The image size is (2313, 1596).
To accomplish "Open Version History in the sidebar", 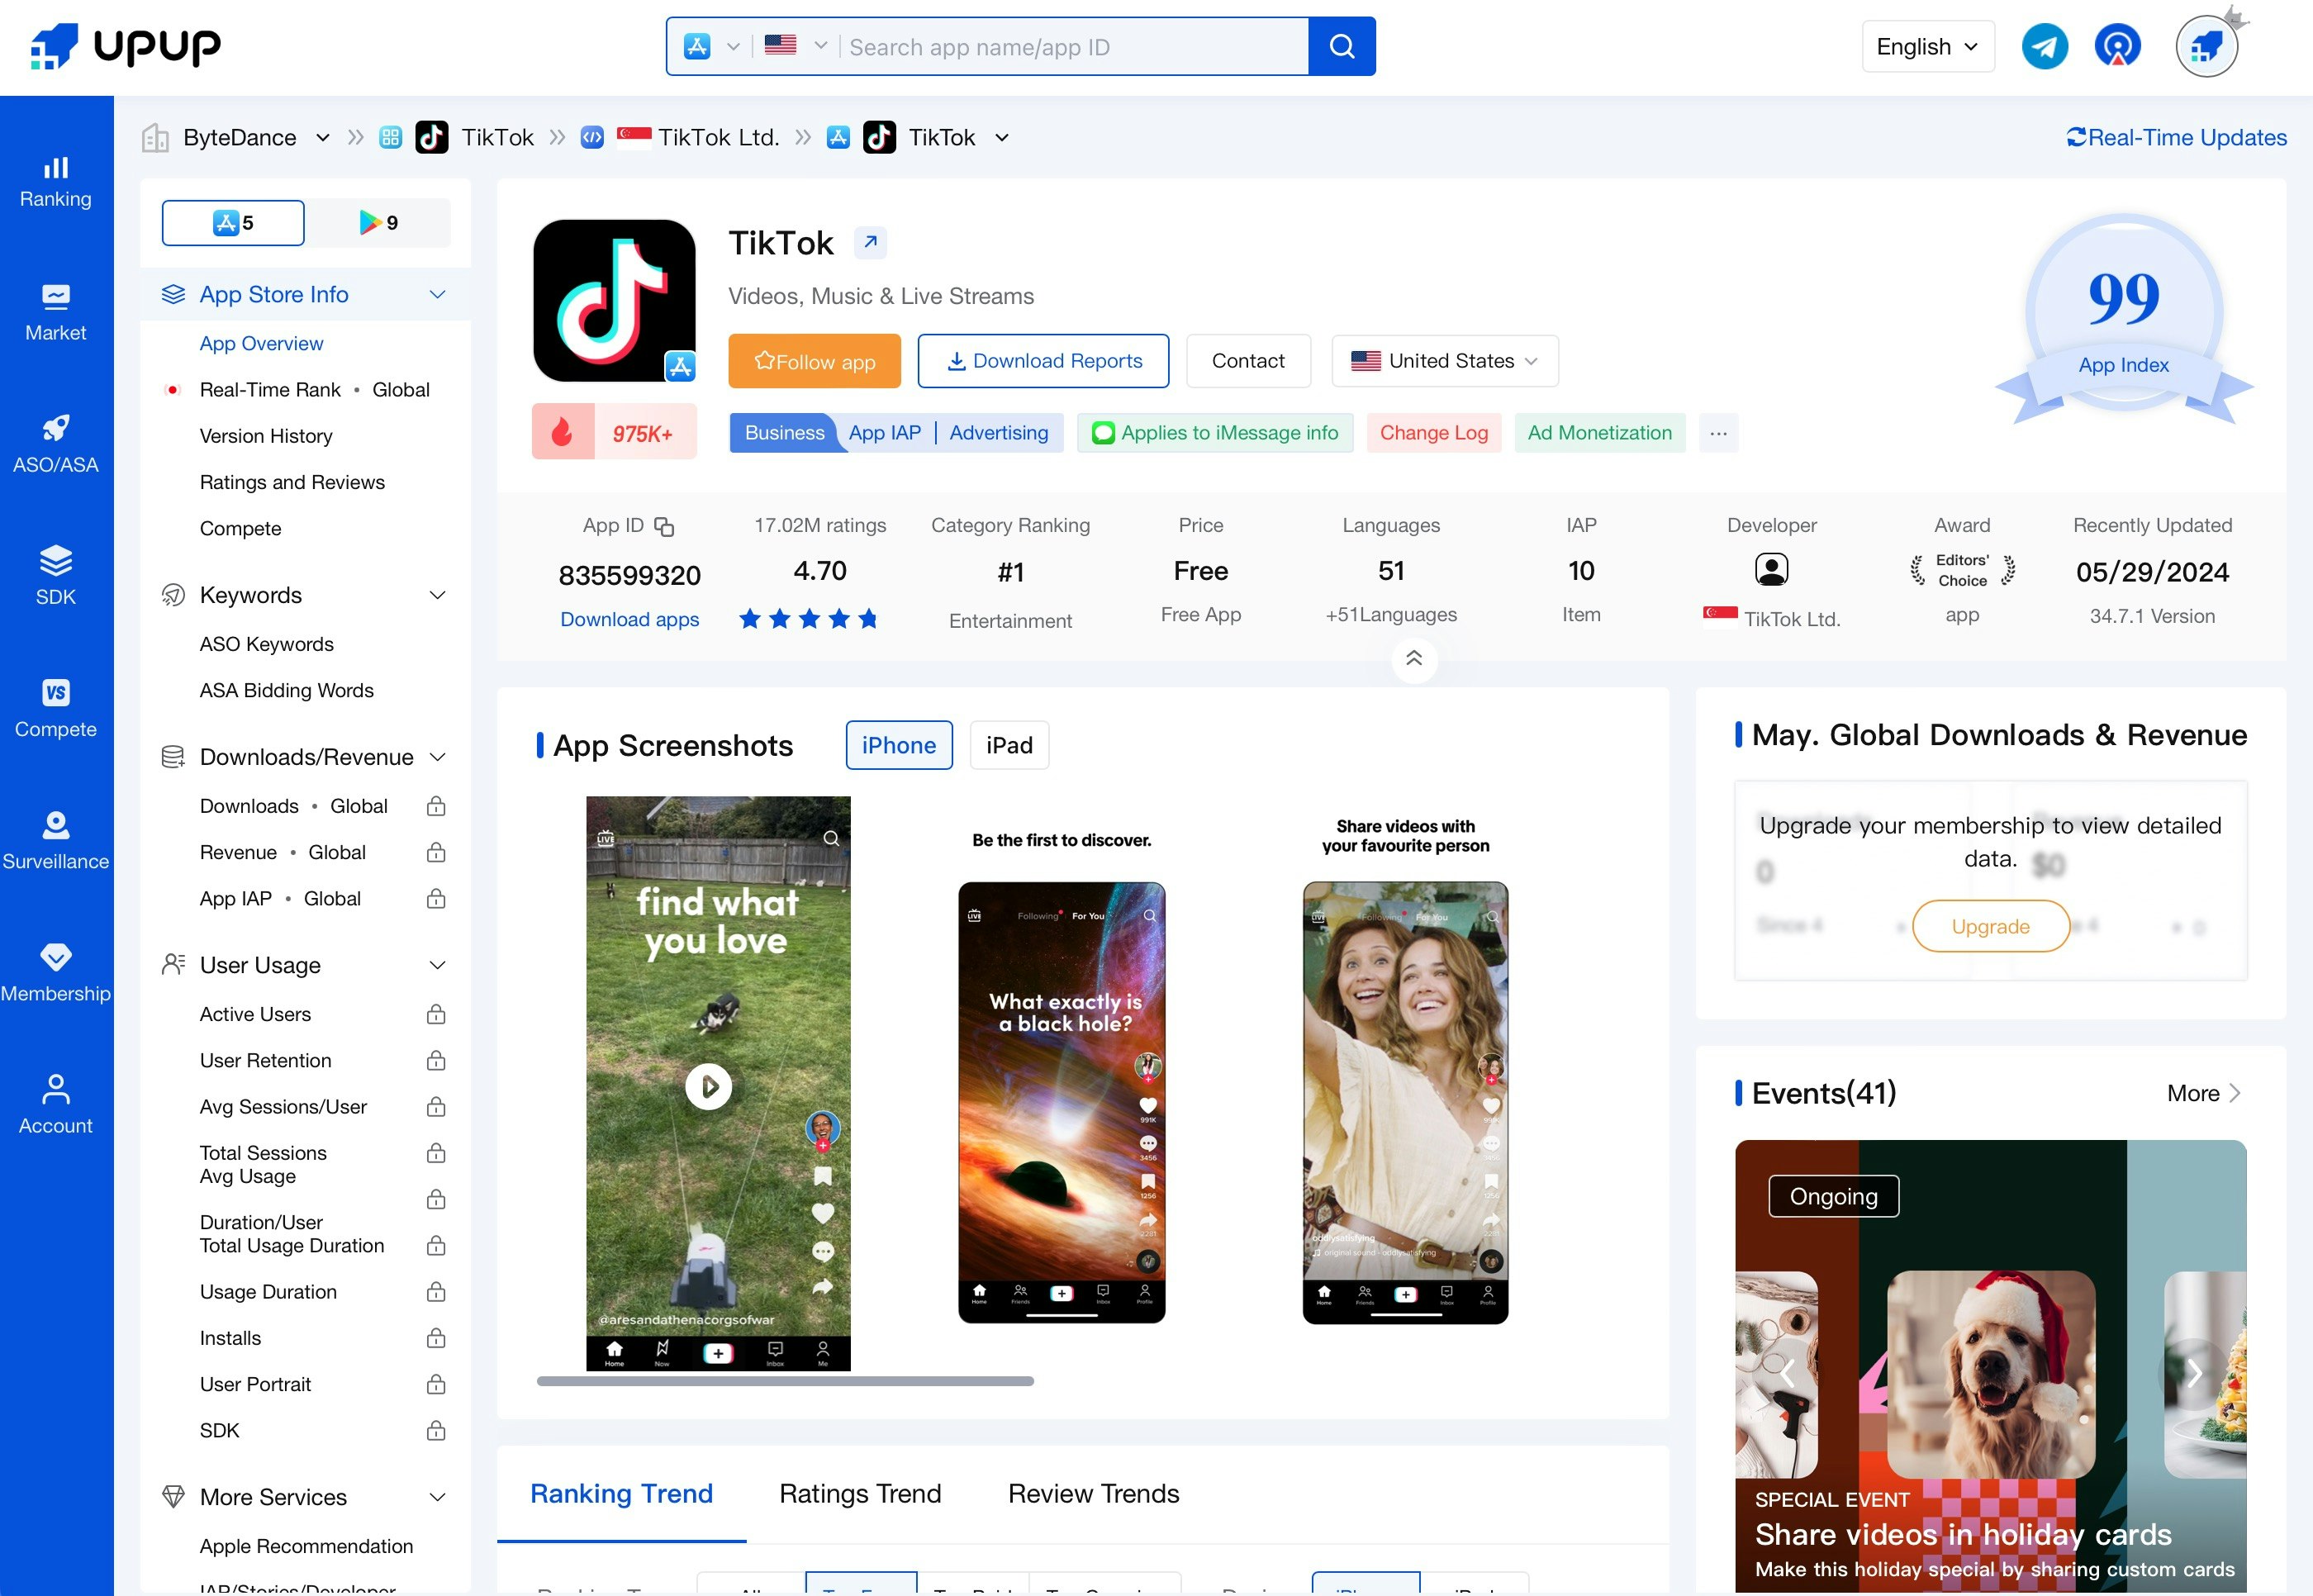I will tap(266, 436).
